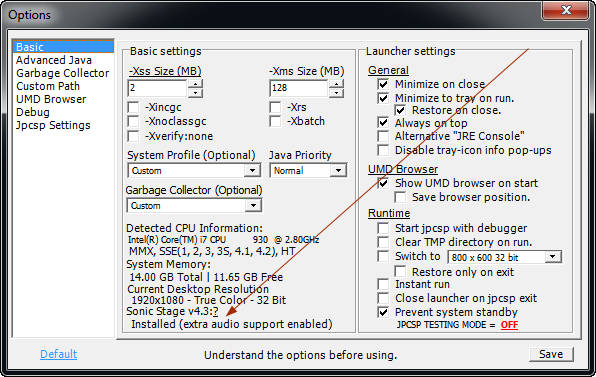Toggle Always on top checkbox
This screenshot has width=596, height=377.
pos(383,123)
